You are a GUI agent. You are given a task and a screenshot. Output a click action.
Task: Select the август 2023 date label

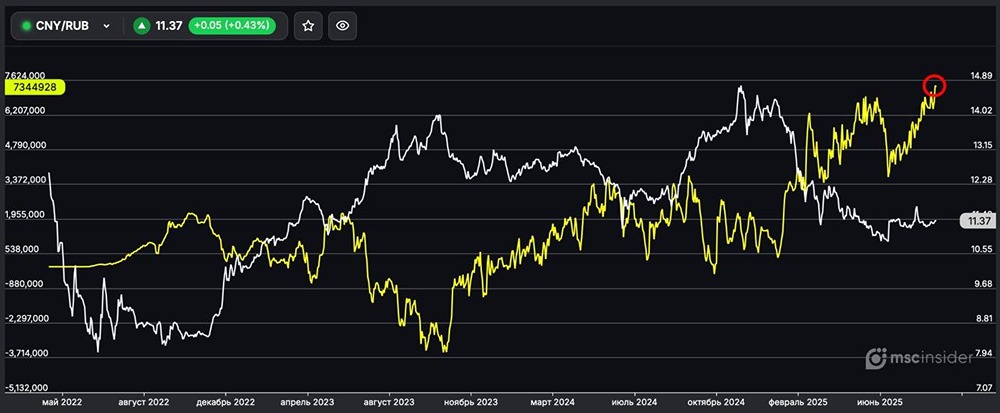(x=390, y=403)
